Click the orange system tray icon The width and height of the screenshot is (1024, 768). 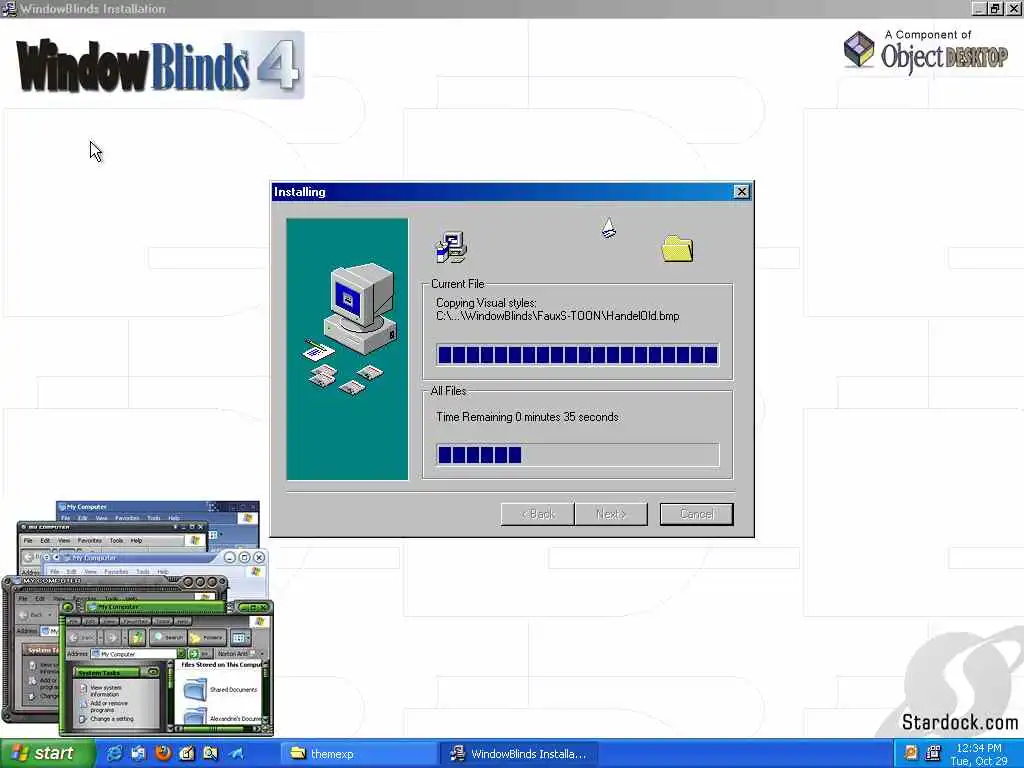910,753
